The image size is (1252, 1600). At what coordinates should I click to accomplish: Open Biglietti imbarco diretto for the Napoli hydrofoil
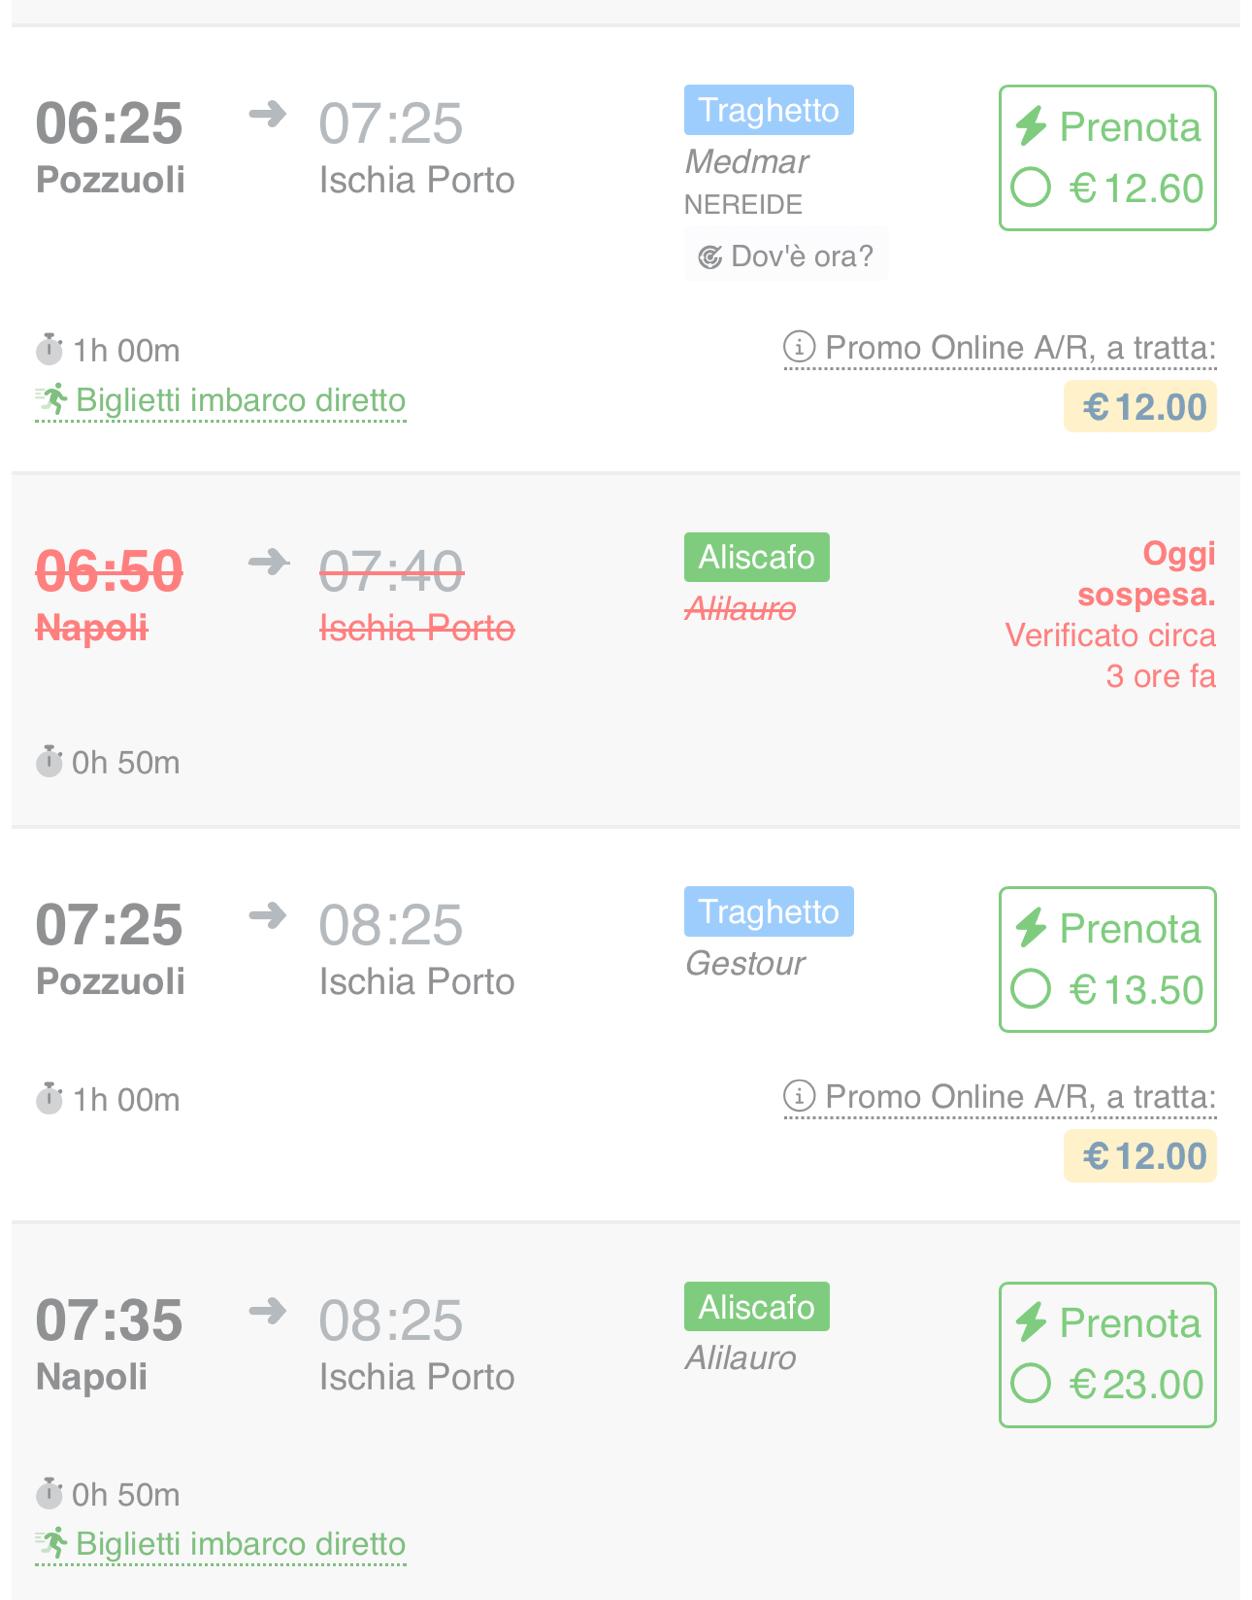[221, 1544]
